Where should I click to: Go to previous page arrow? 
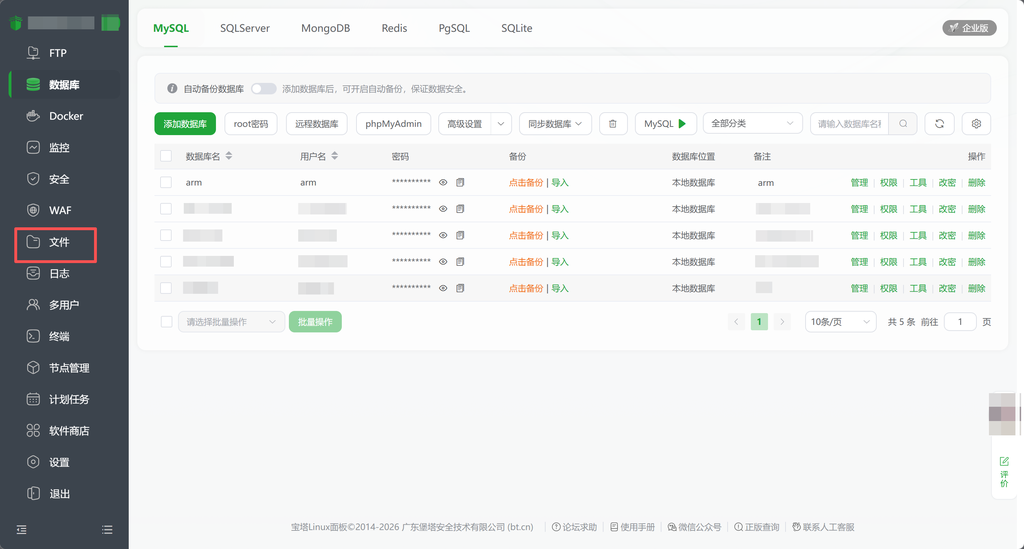736,322
